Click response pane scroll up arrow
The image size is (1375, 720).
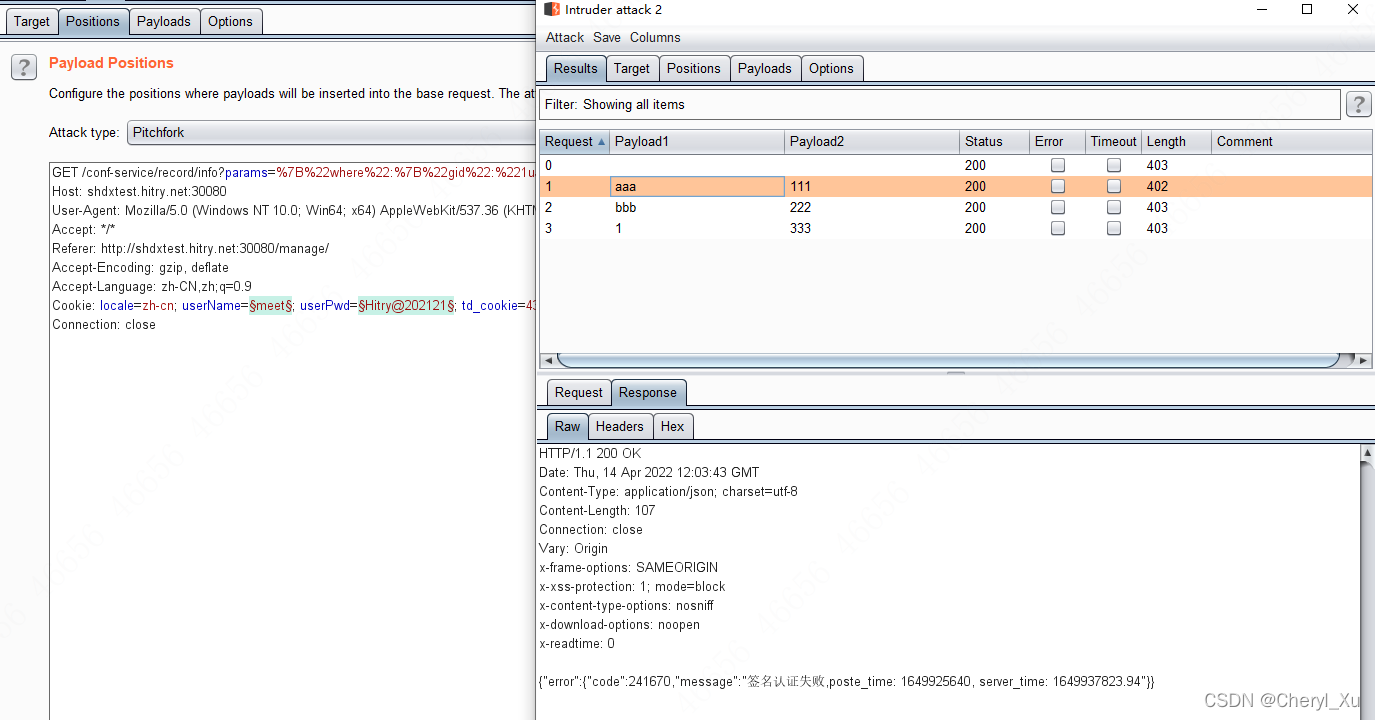point(1366,454)
